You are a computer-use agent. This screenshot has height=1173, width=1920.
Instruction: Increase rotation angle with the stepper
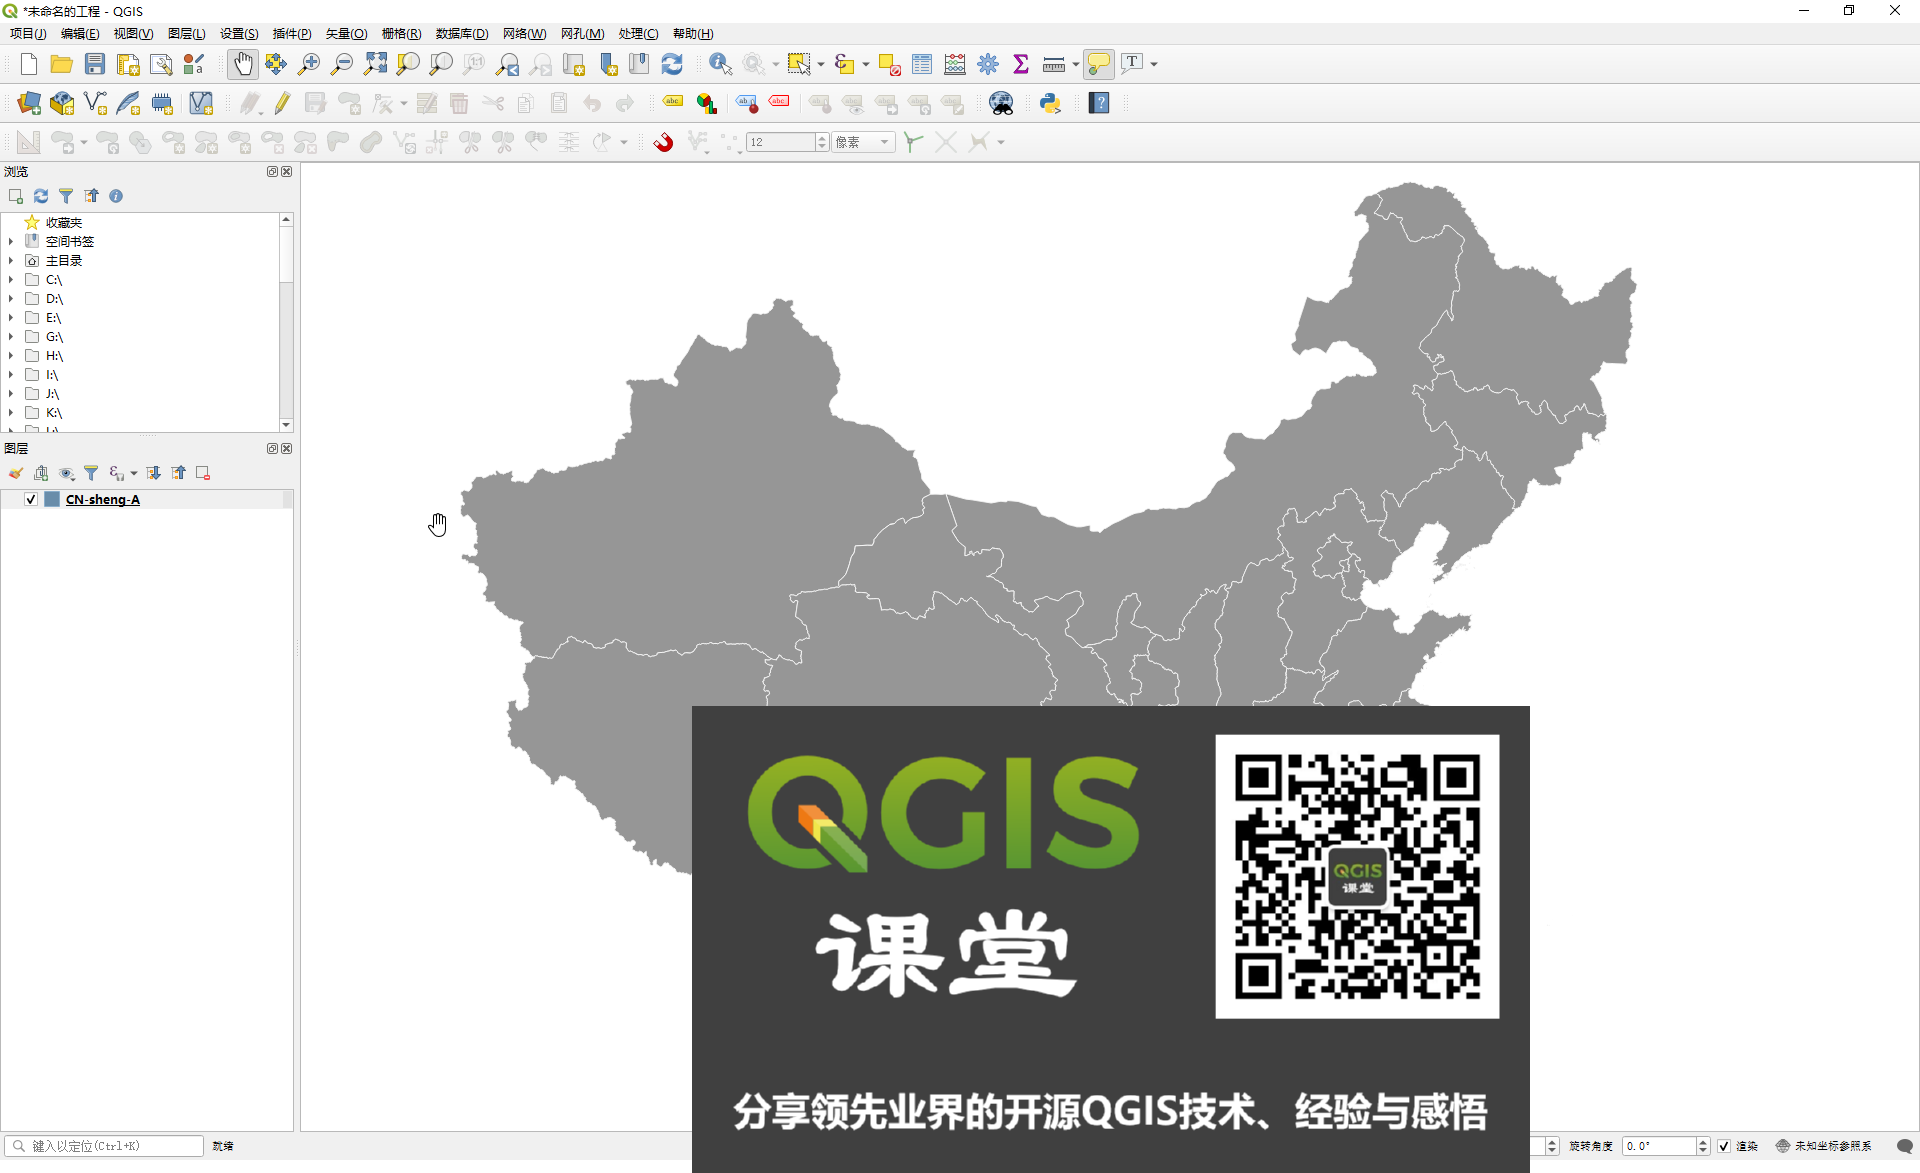point(1703,1141)
